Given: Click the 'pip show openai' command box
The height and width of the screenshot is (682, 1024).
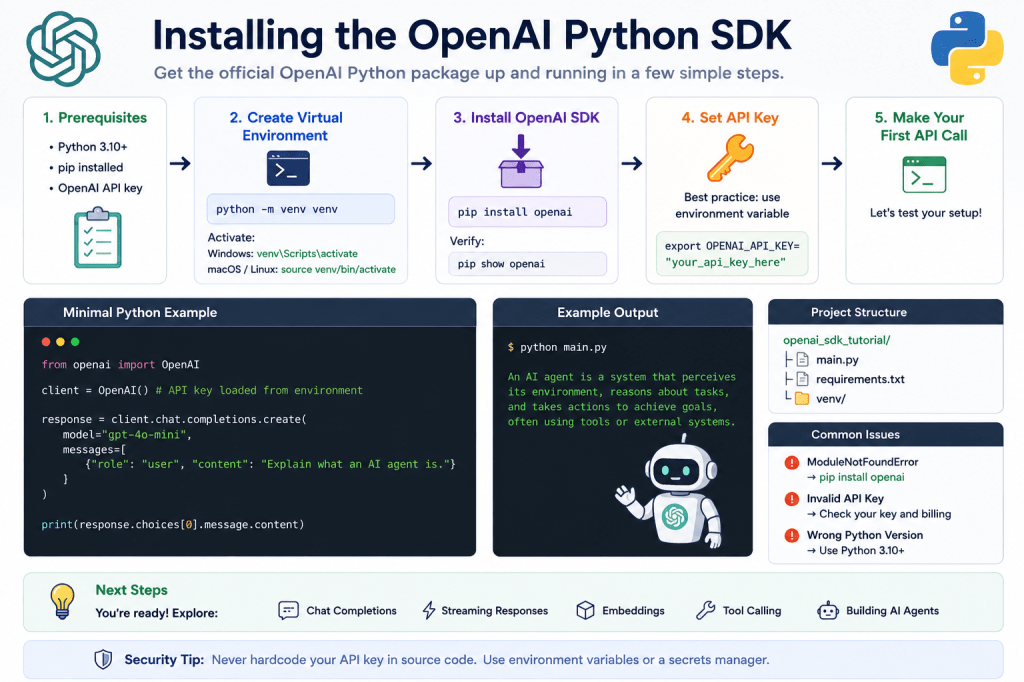Looking at the screenshot, I should [x=527, y=264].
